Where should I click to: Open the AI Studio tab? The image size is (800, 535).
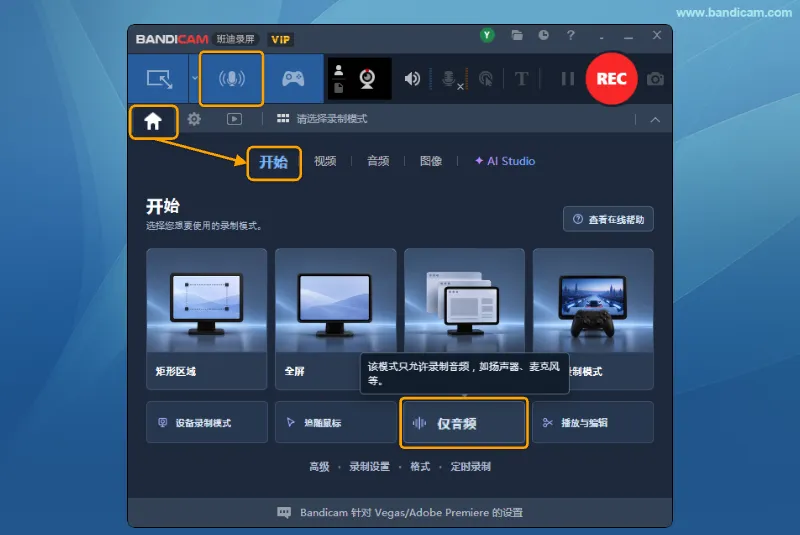pyautogui.click(x=505, y=161)
